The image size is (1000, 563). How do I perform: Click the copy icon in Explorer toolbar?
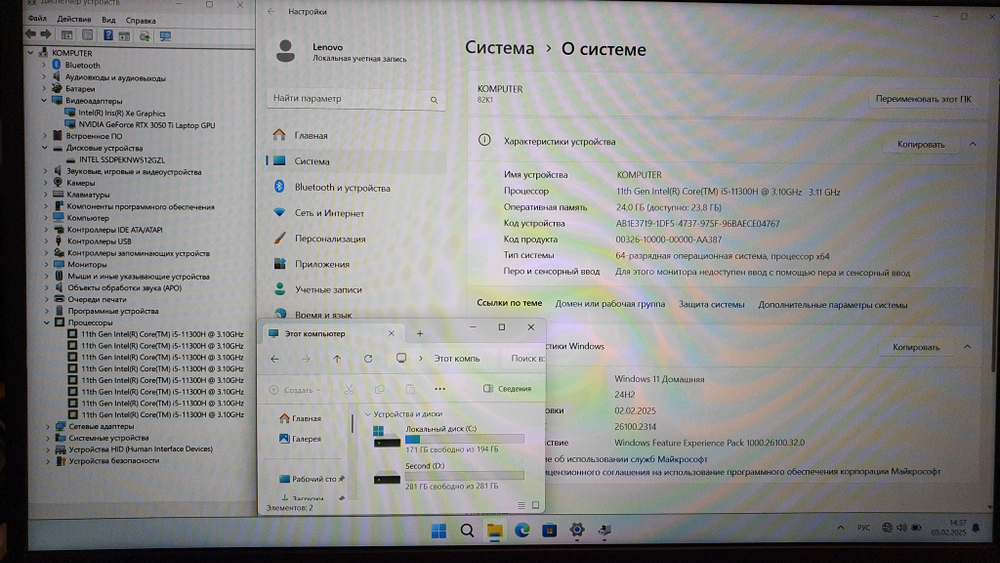point(379,389)
